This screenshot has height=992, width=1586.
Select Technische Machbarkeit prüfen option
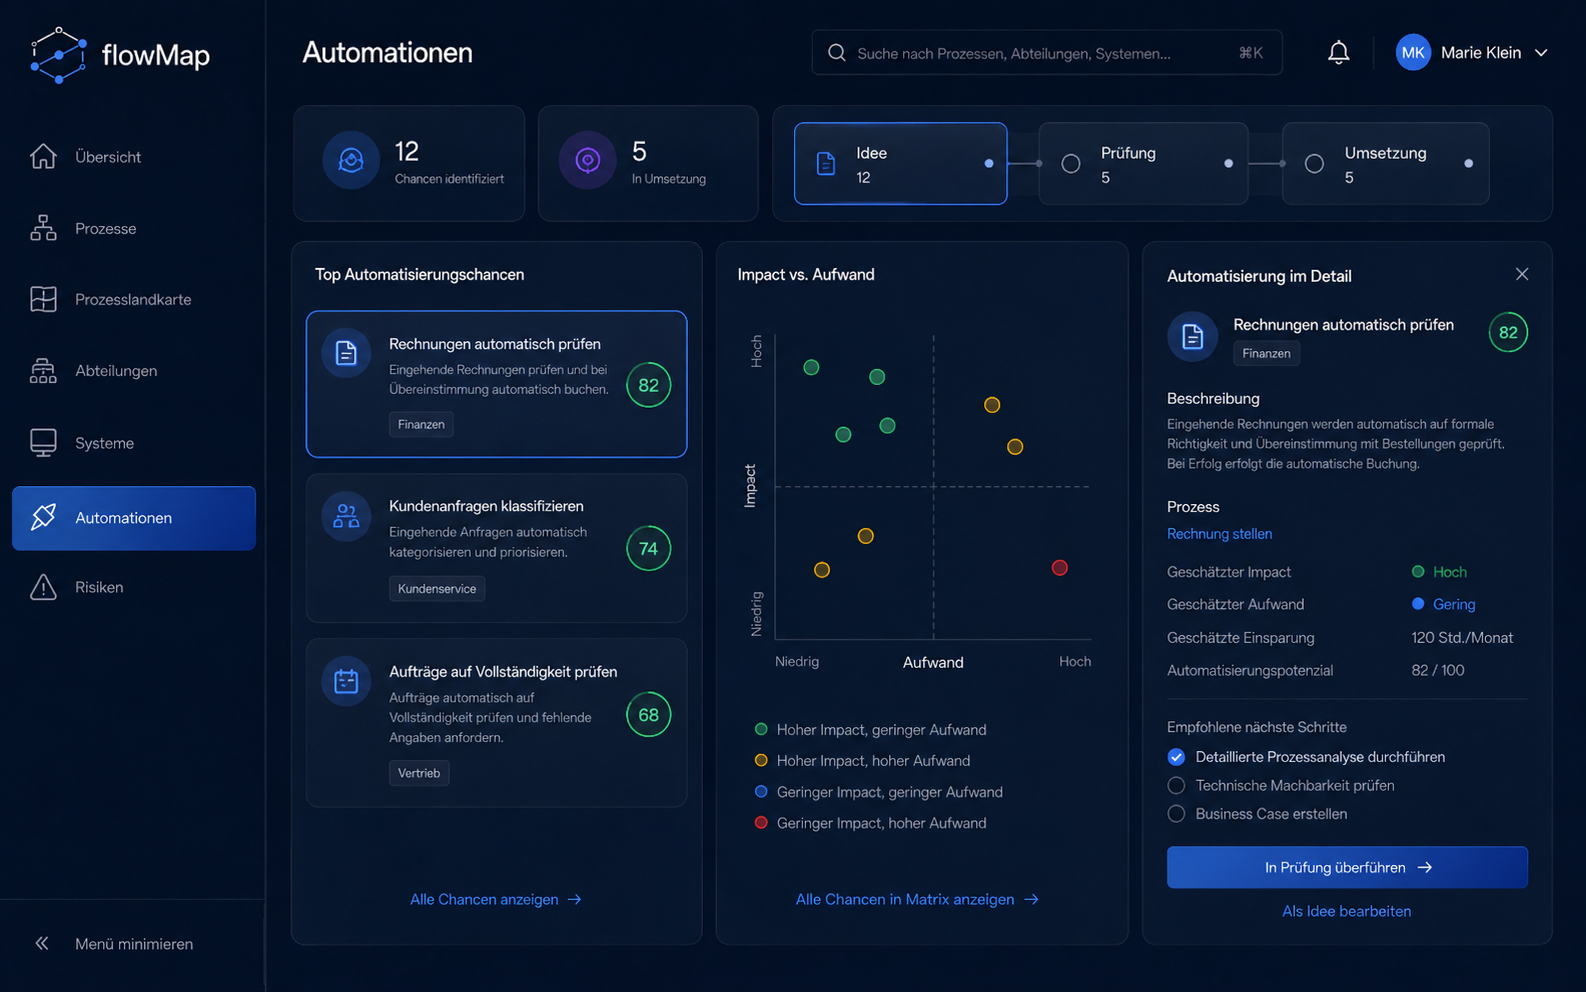[x=1176, y=786]
